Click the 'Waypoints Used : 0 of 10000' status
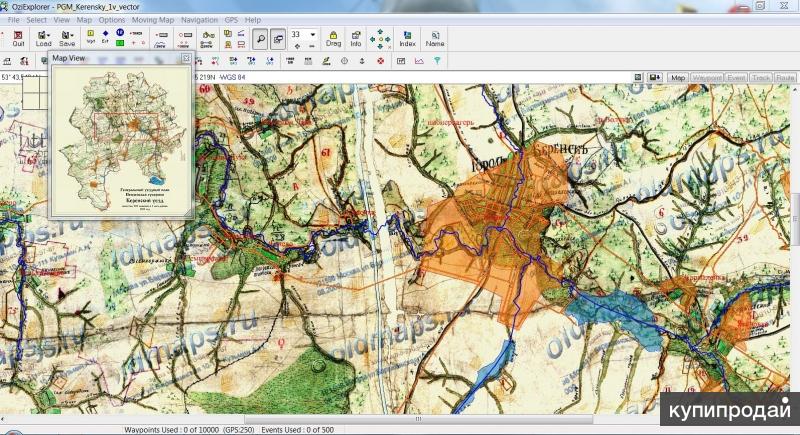800x435 pixels. click(x=171, y=430)
